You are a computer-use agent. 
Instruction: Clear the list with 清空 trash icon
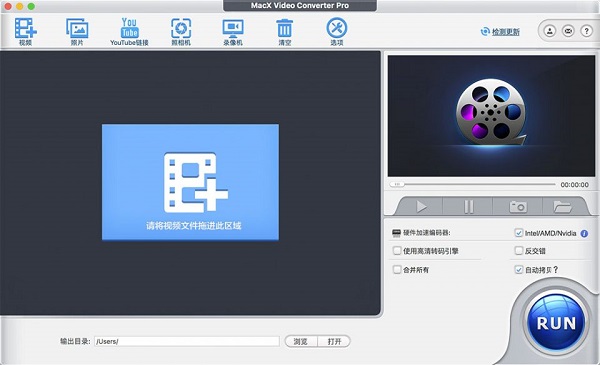point(285,31)
